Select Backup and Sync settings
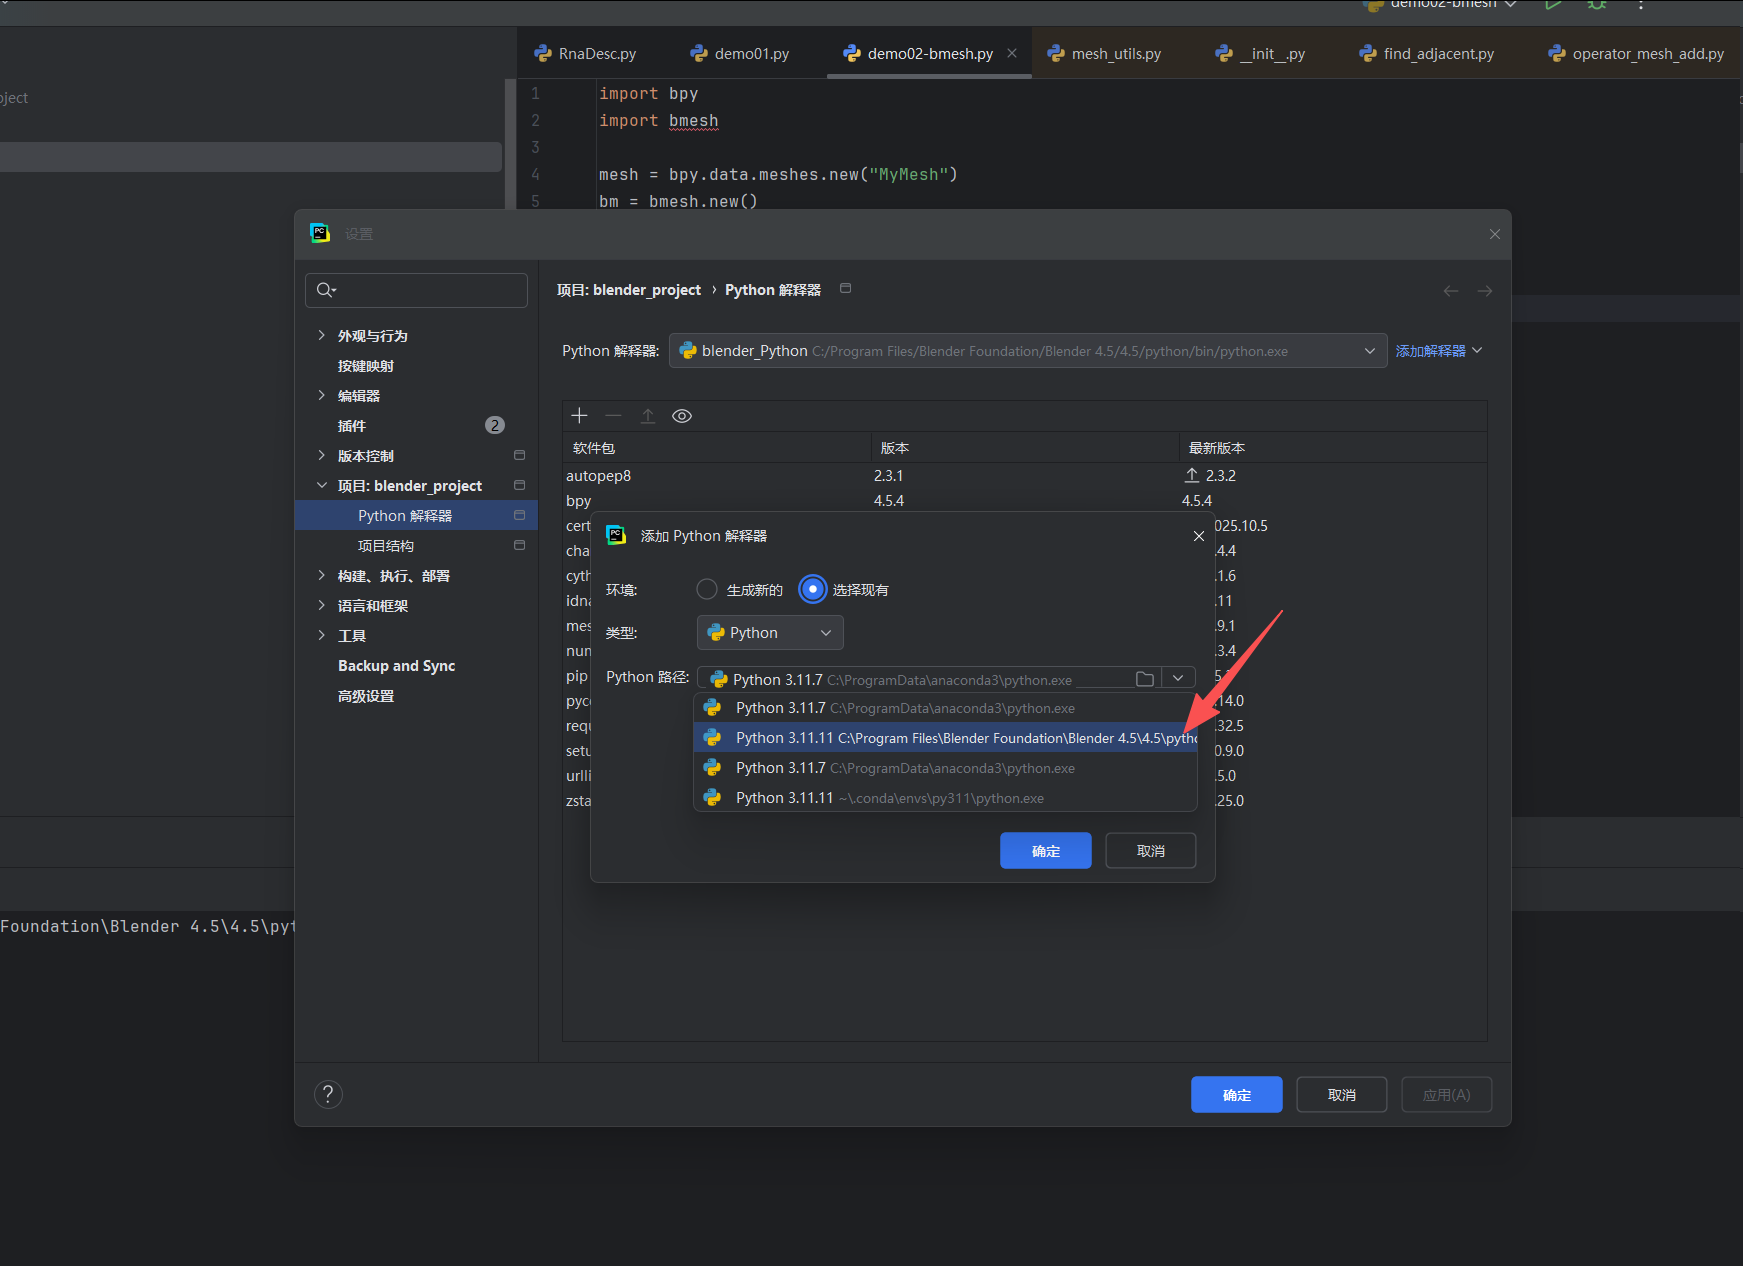Viewport: 1743px width, 1266px height. [396, 666]
